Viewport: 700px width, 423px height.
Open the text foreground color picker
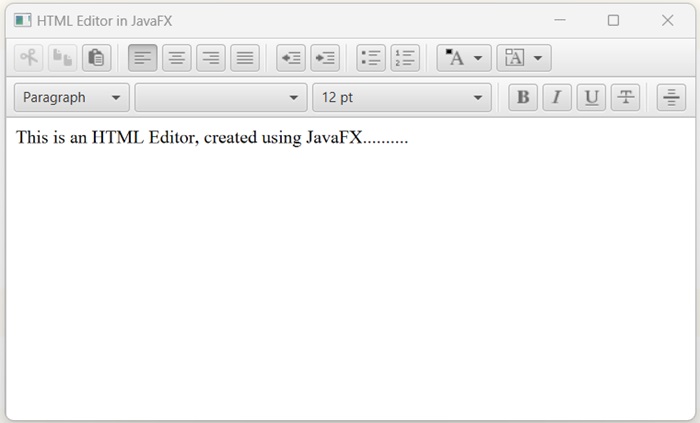pyautogui.click(x=464, y=58)
